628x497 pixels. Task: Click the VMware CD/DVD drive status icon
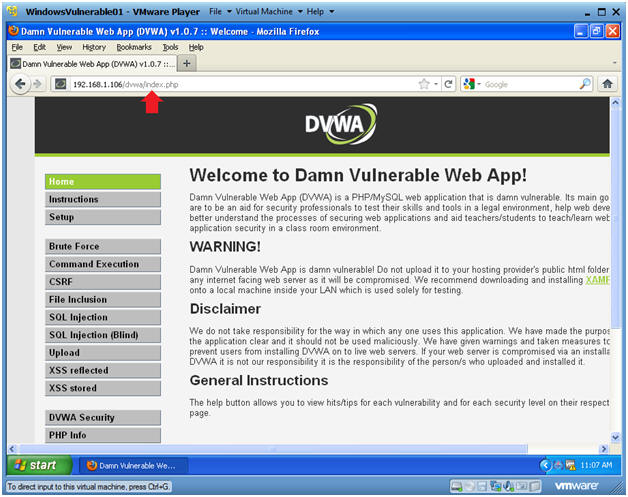pyautogui.click(x=469, y=486)
